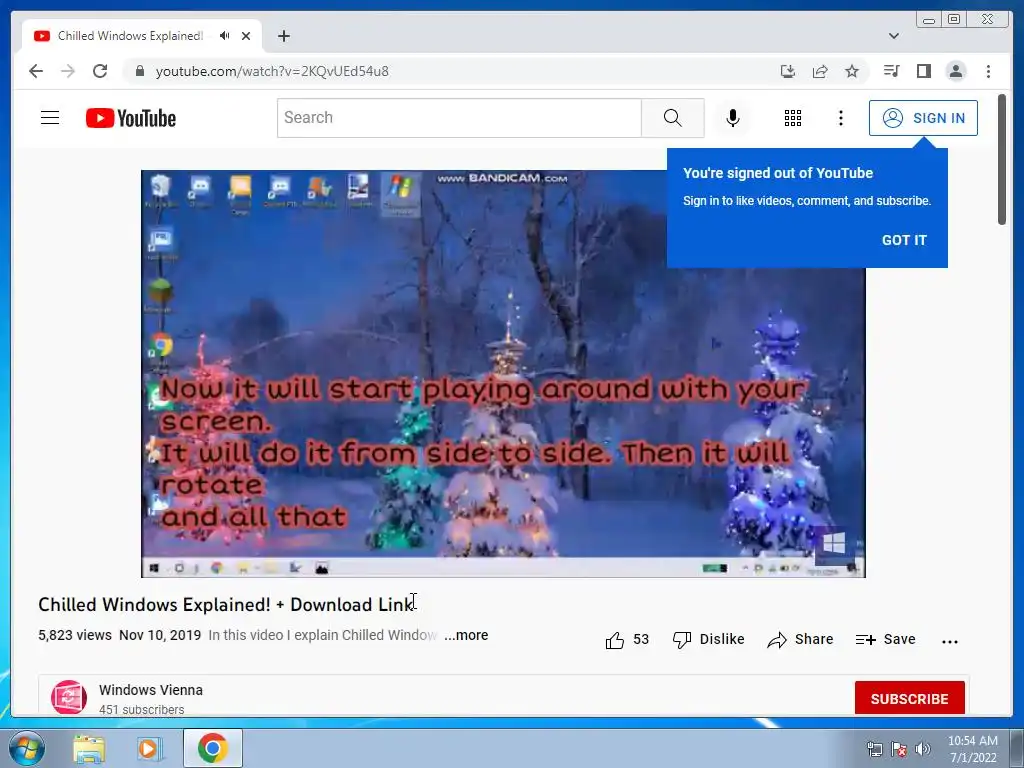
Task: Reload the page
Action: point(100,71)
